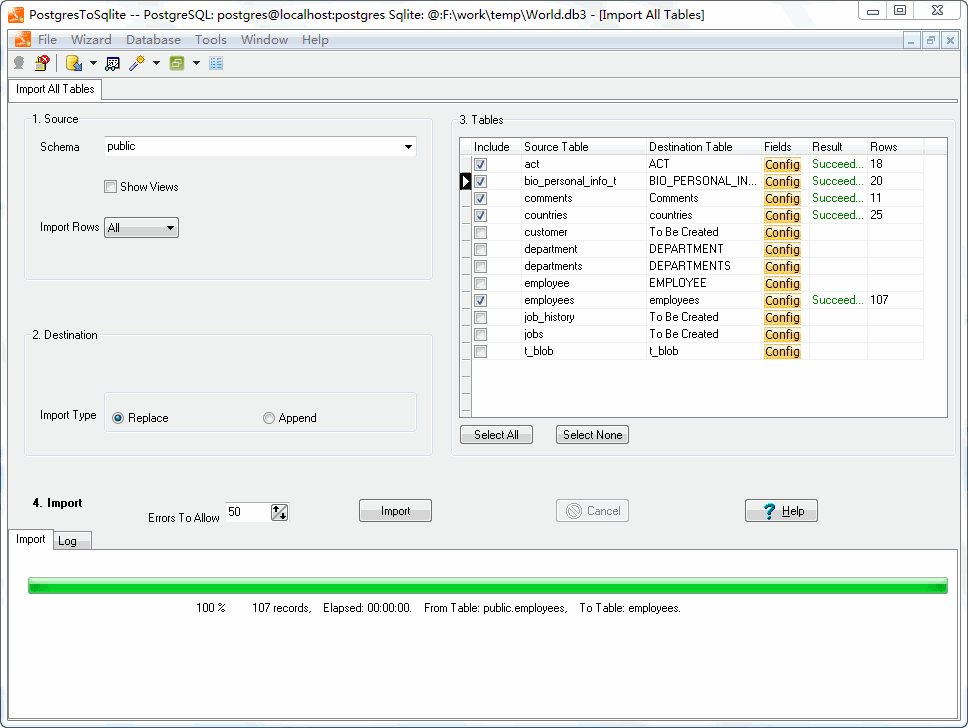Expand the Schema dropdown showing public
Screen dimensions: 968x728
408,147
